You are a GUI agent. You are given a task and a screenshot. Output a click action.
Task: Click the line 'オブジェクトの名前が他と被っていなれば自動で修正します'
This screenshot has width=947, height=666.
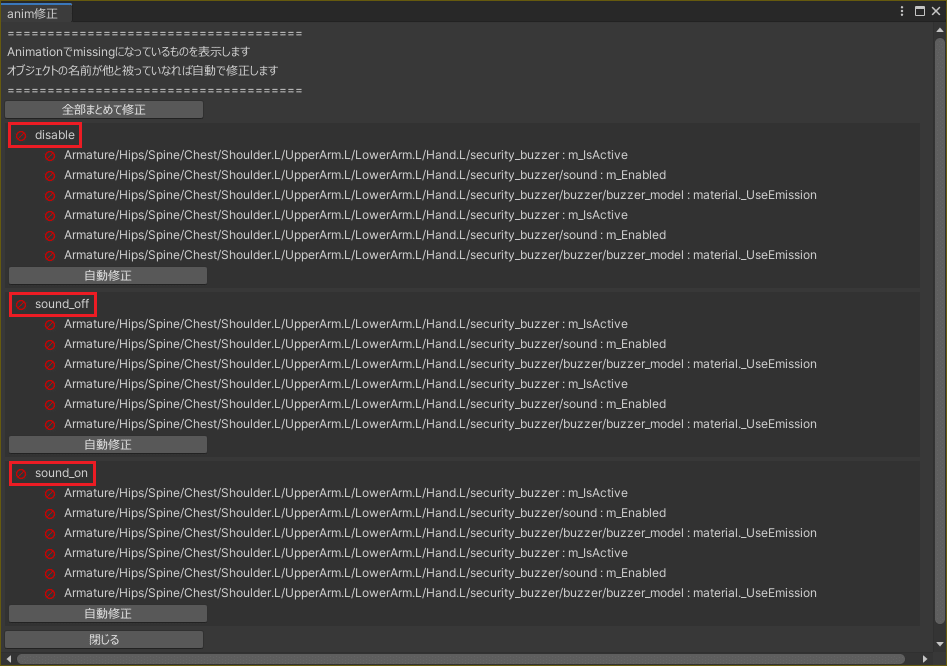pos(143,71)
